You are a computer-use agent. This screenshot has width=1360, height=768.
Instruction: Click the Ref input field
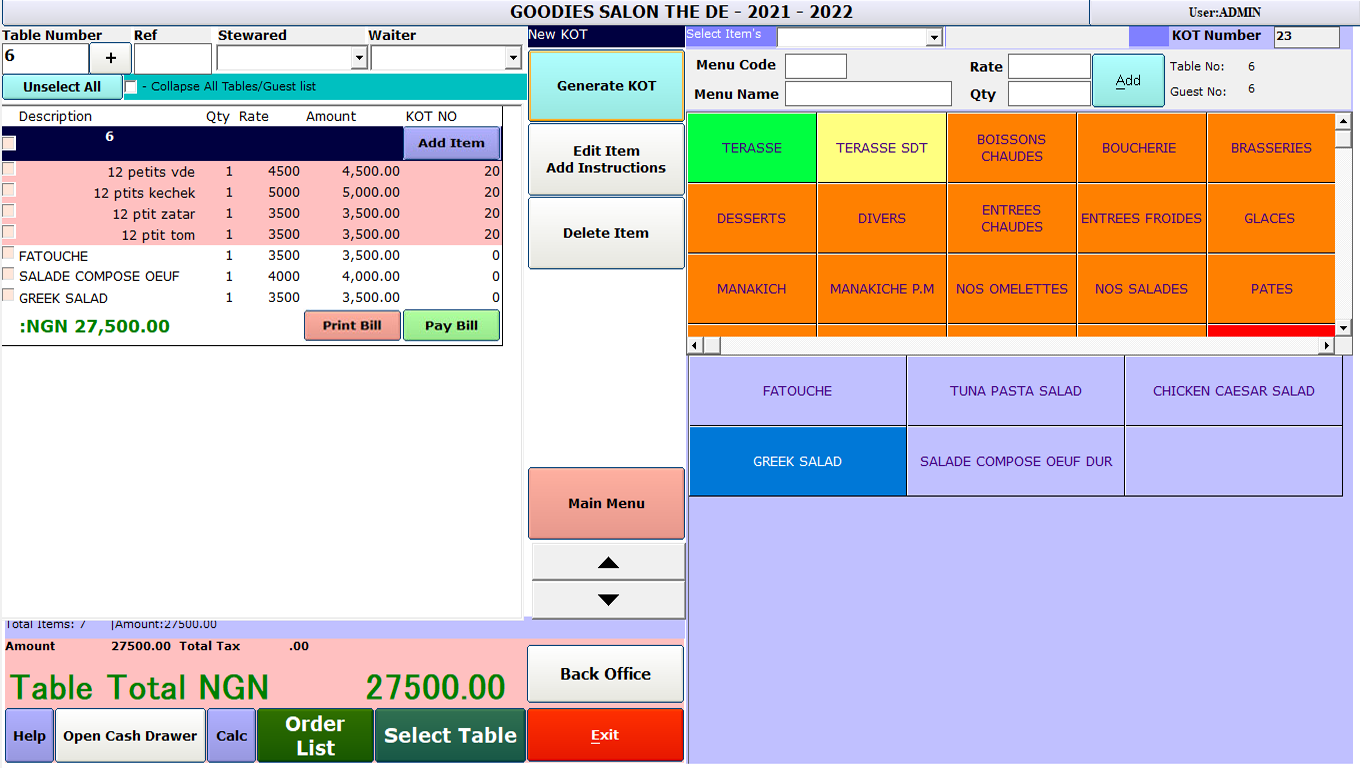172,58
